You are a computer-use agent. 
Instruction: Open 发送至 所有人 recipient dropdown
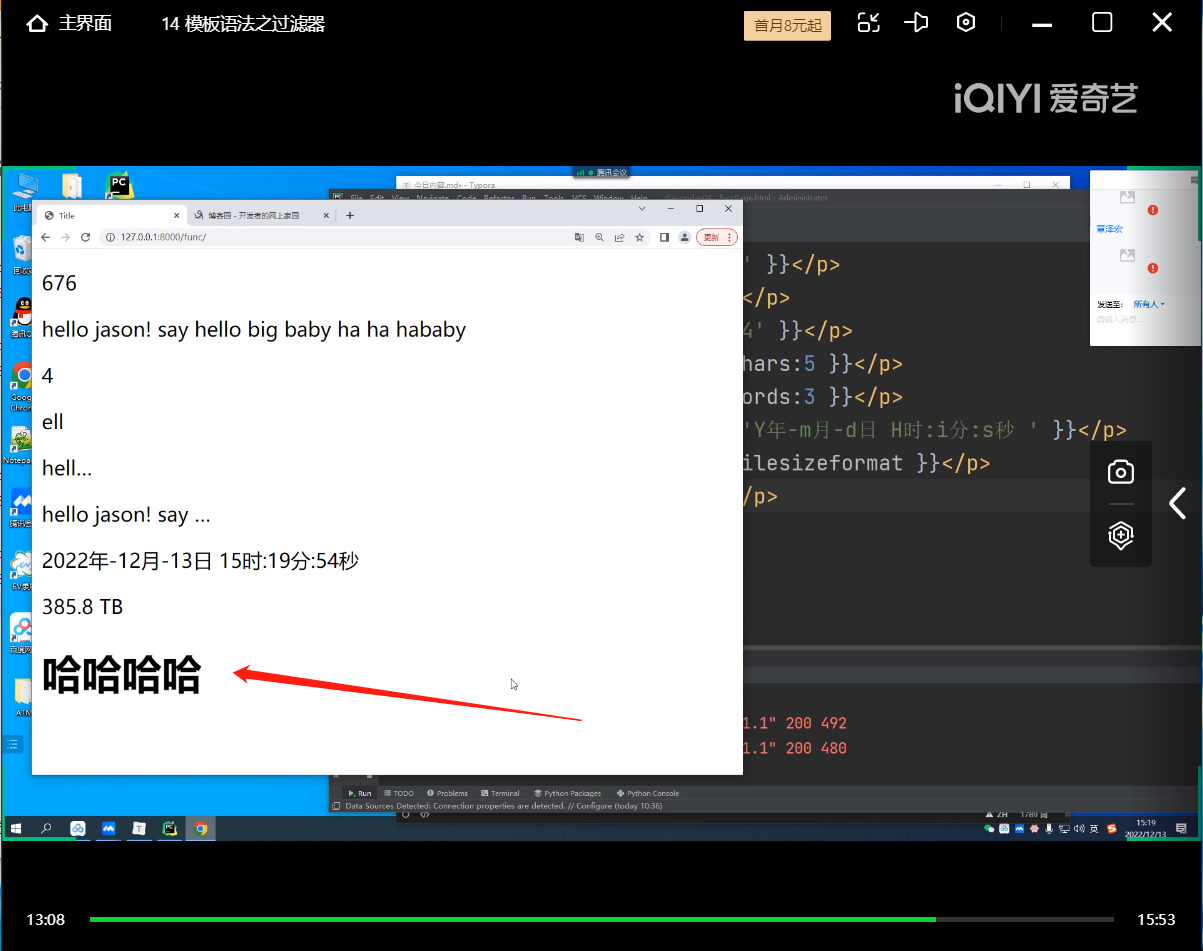click(x=1149, y=304)
